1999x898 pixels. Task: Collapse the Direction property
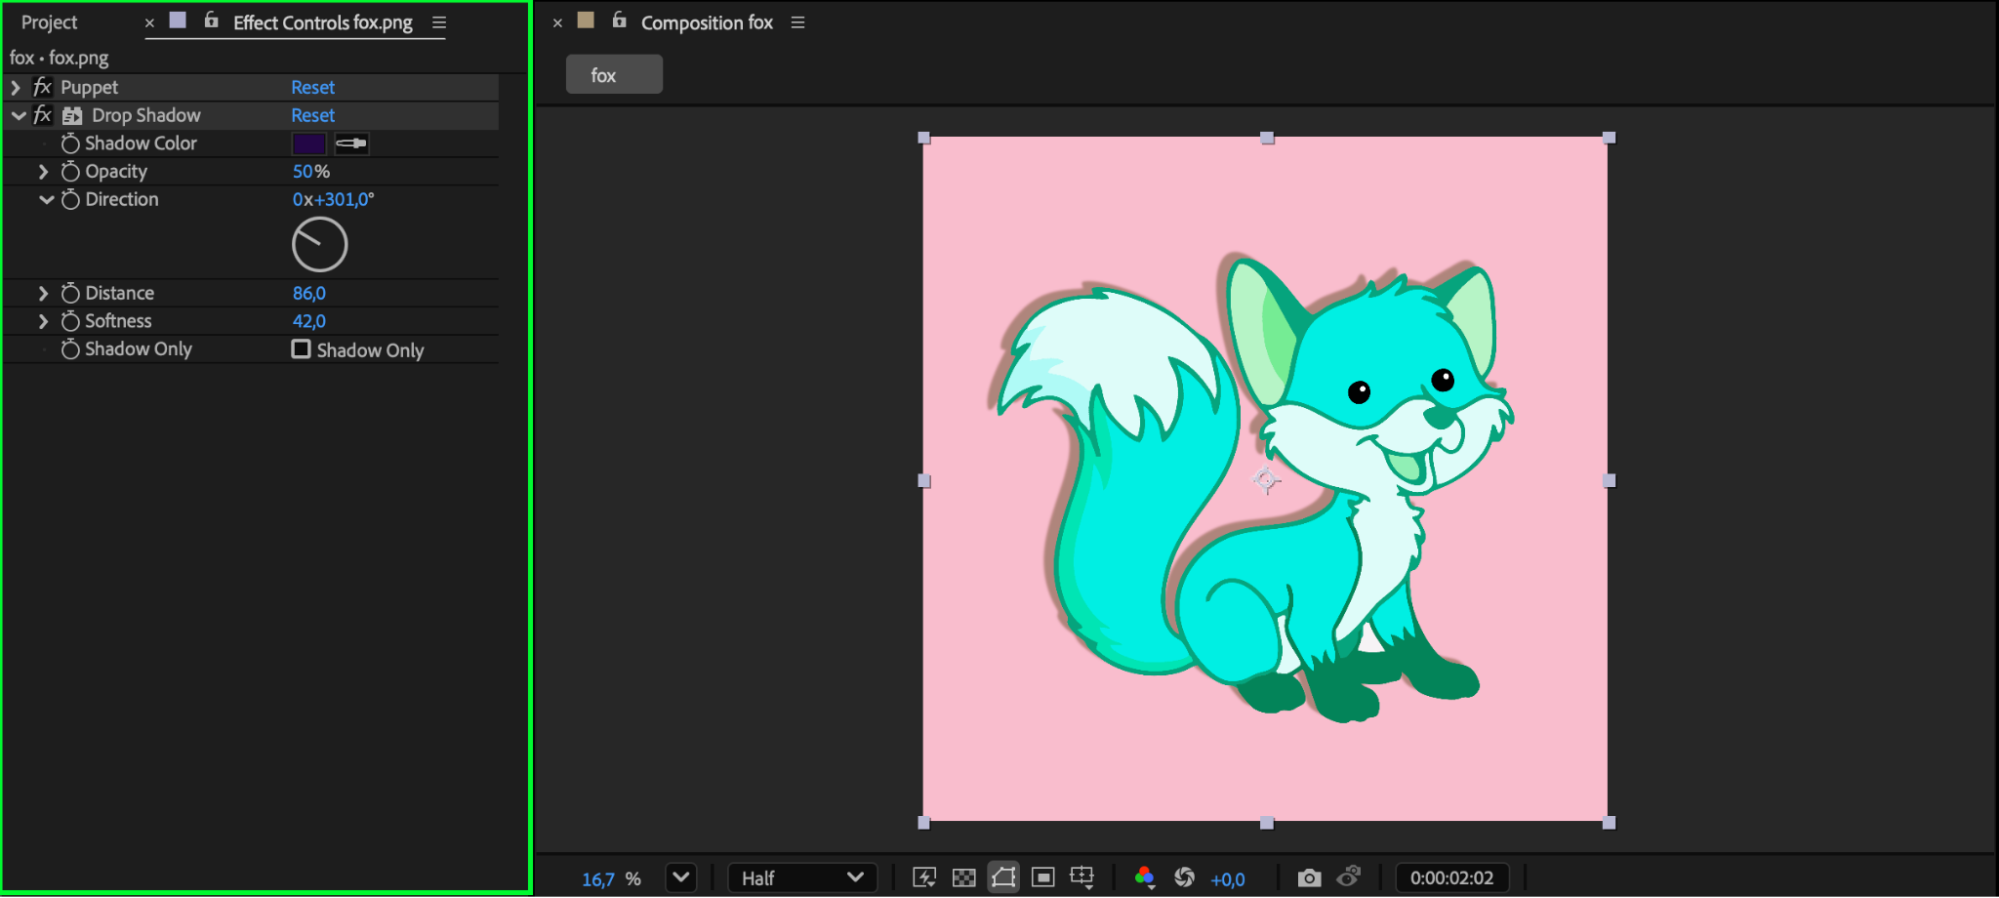tap(46, 200)
